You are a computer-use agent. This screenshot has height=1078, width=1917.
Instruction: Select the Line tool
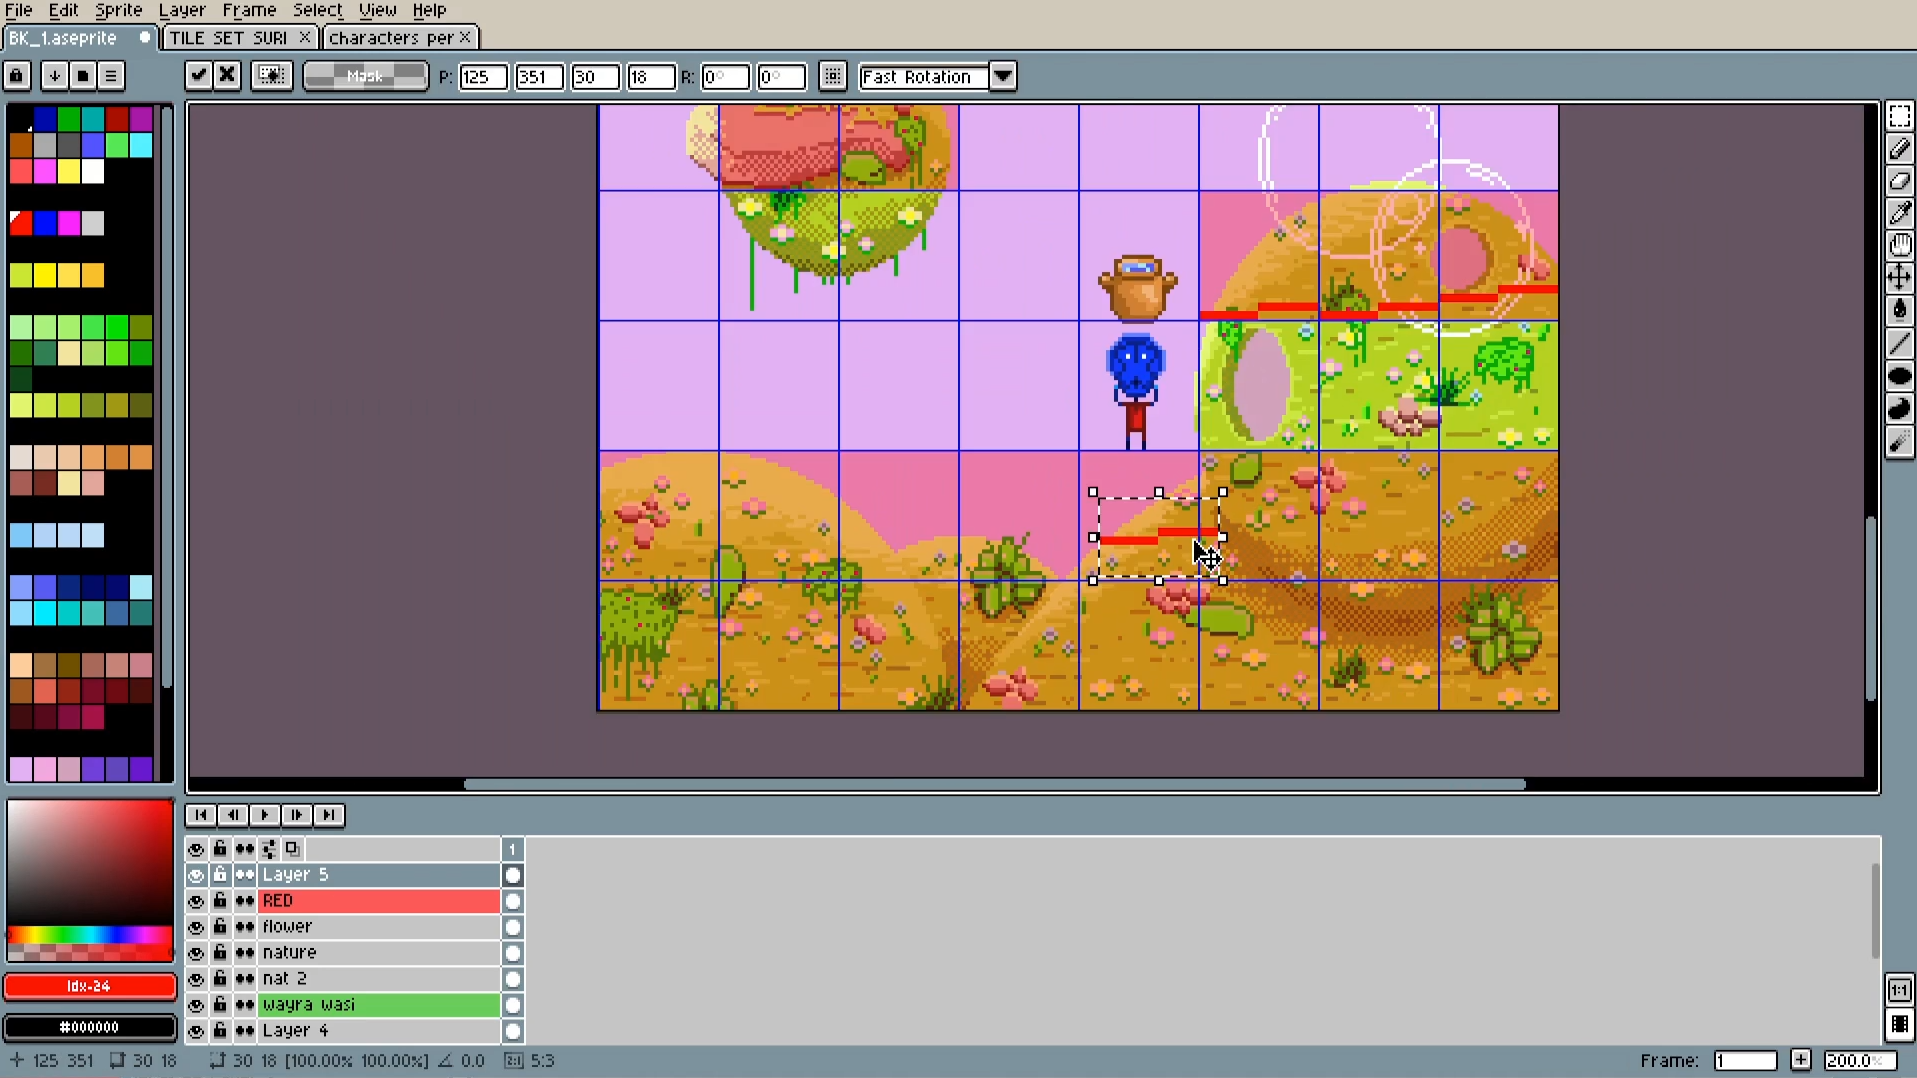click(1899, 343)
